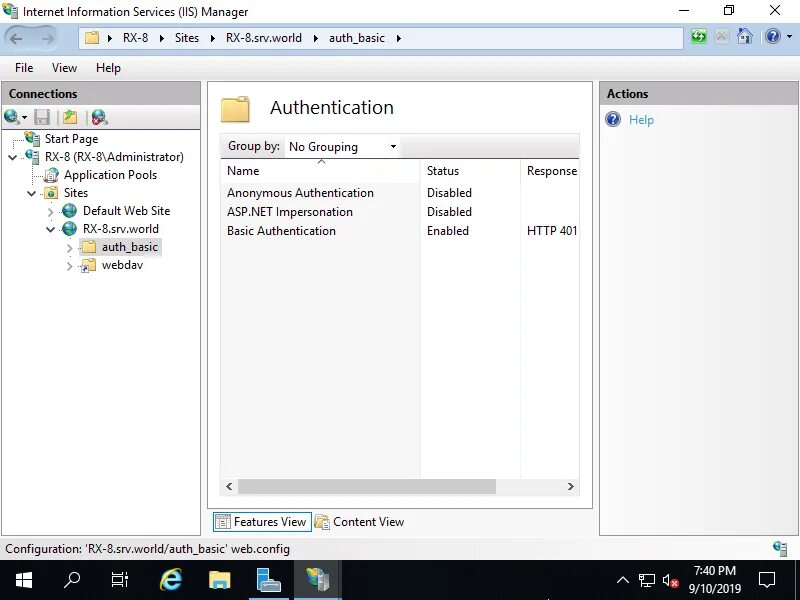Go to the Home icon in toolbar
Image resolution: width=800 pixels, height=600 pixels.
(744, 37)
